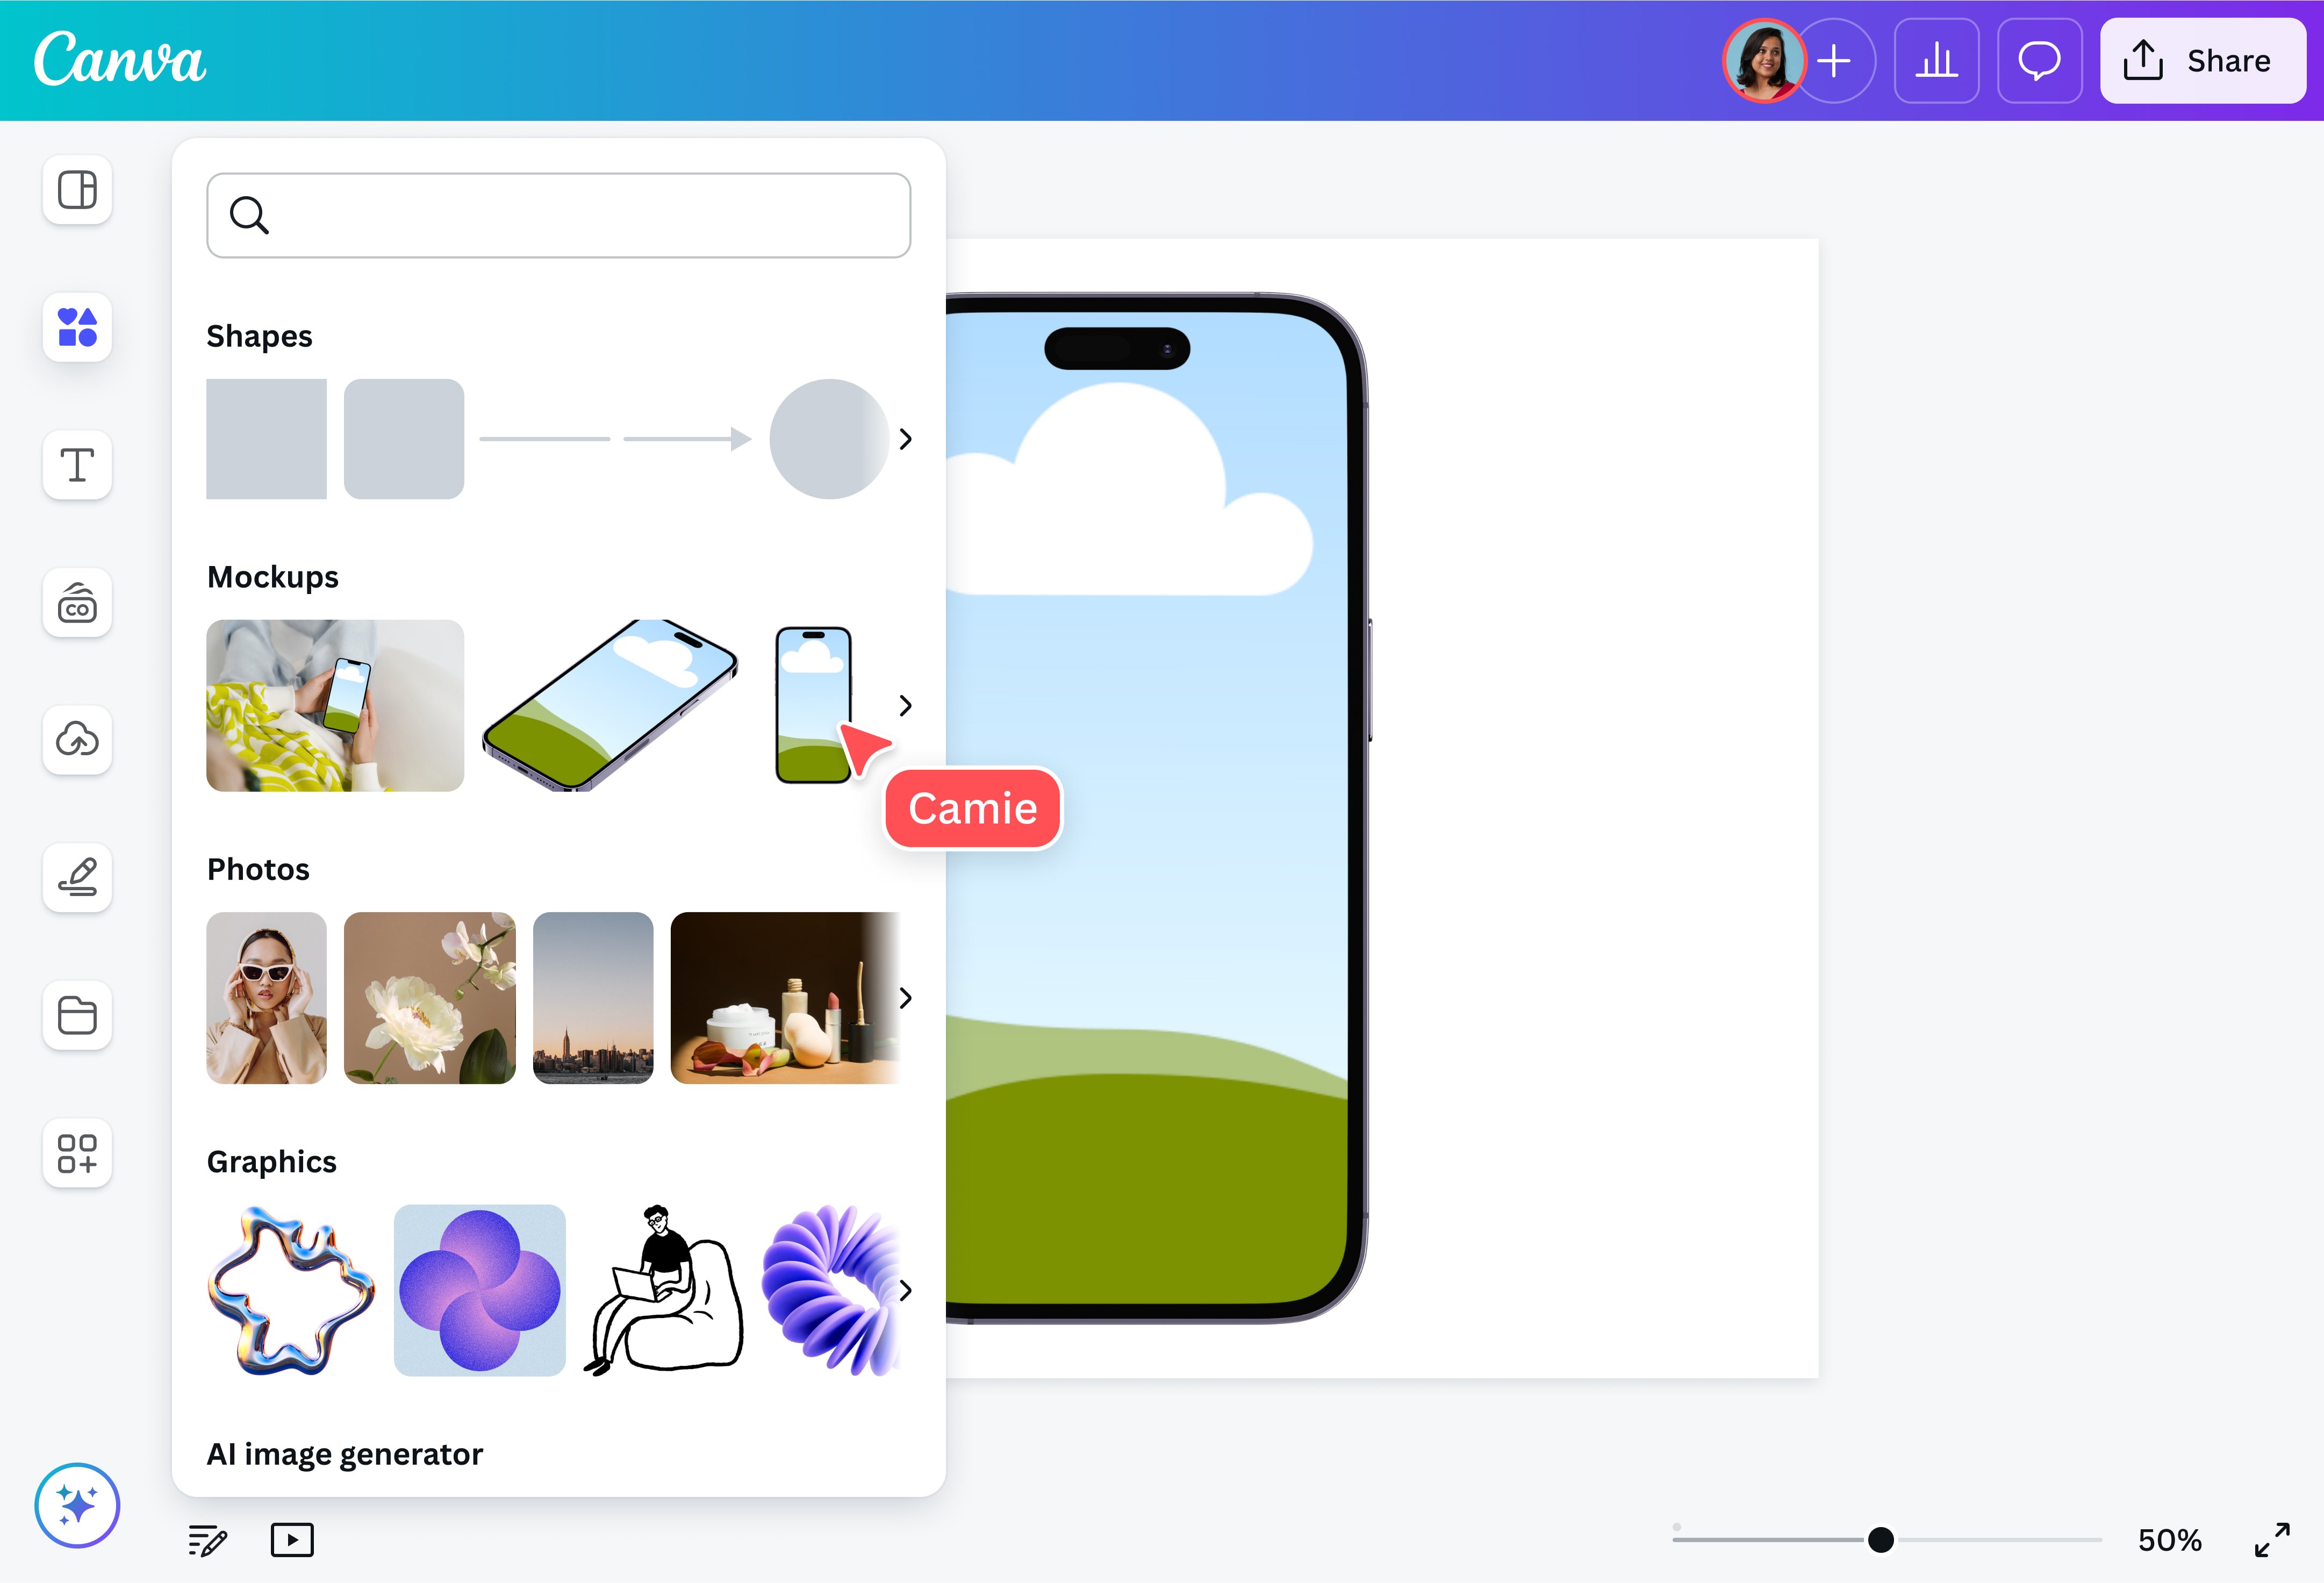Open the Text tool in sidebar
The height and width of the screenshot is (1583, 2324).
[77, 465]
